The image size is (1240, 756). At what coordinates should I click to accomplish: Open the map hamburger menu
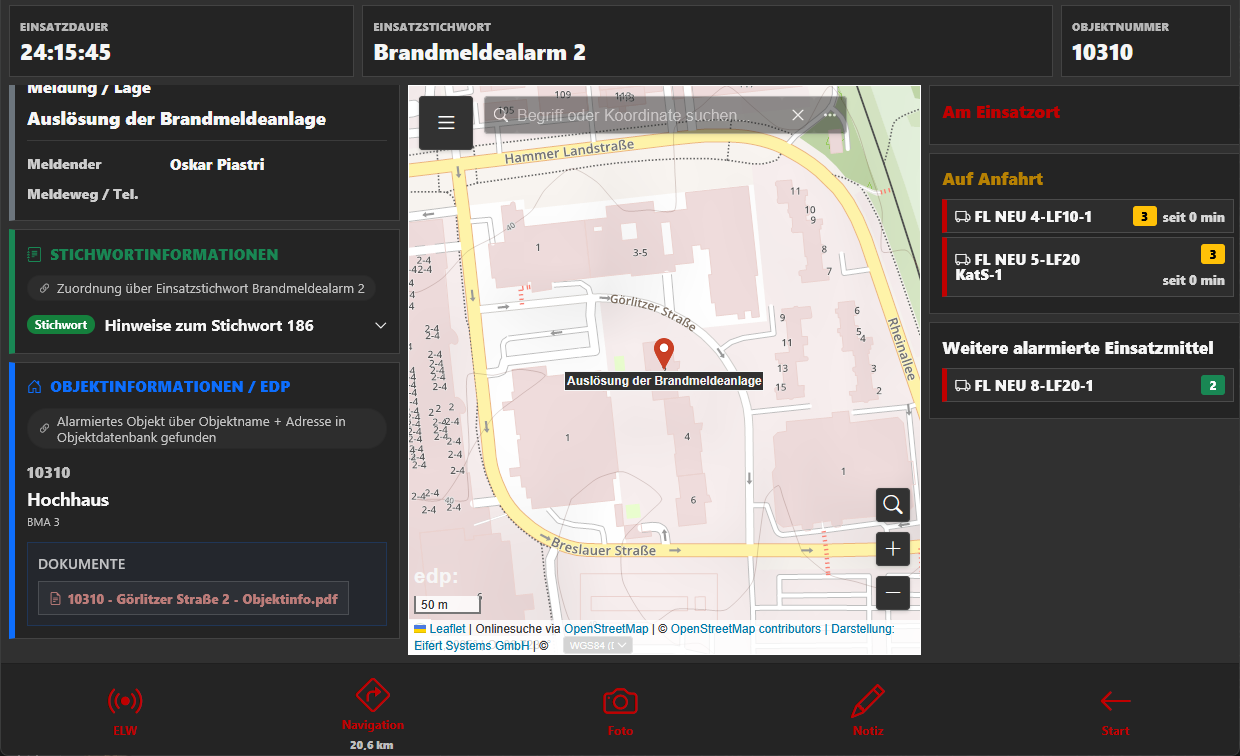[x=446, y=123]
